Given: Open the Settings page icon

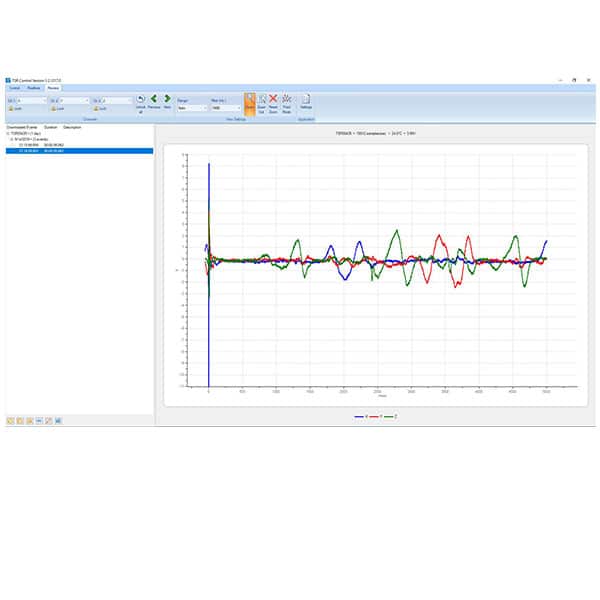Looking at the screenshot, I should coord(306,102).
